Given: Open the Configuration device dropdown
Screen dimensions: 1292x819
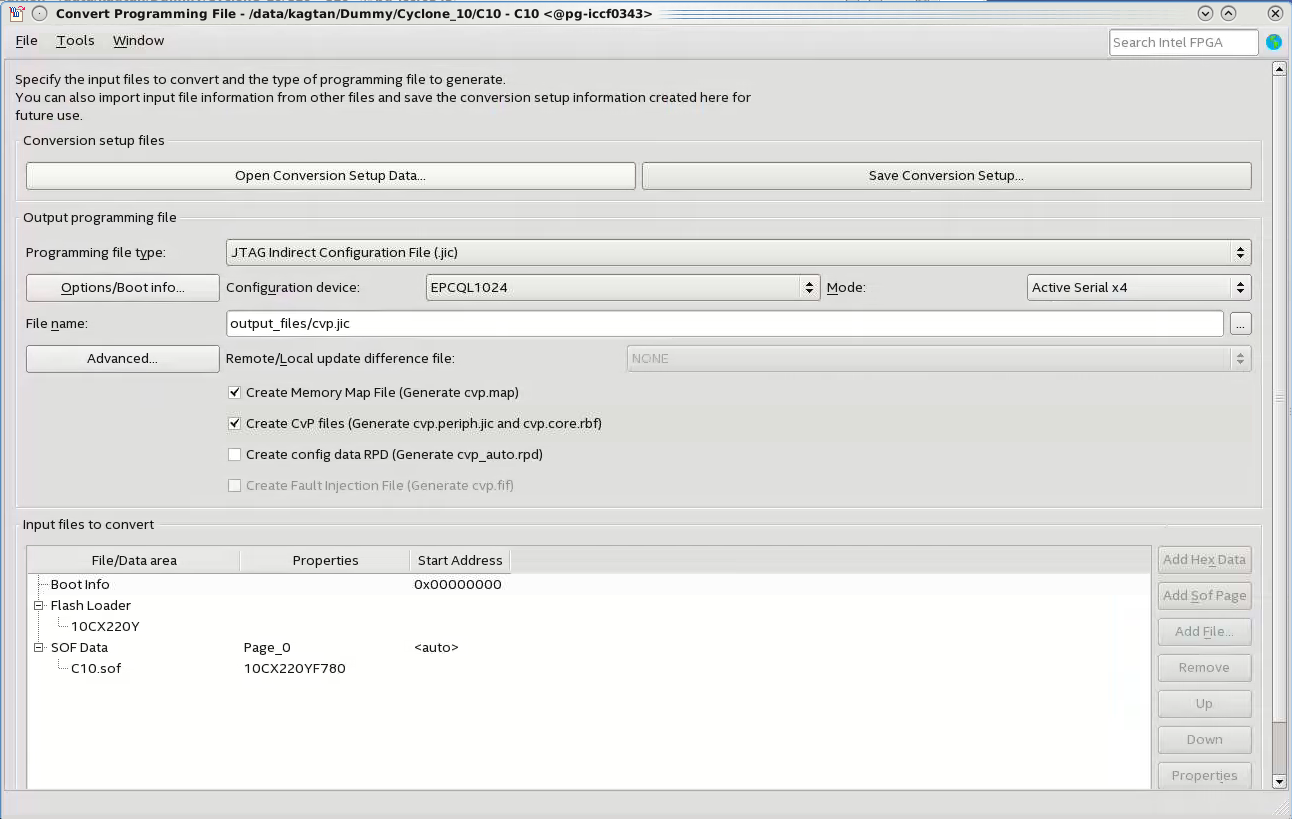Looking at the screenshot, I should click(x=623, y=288).
